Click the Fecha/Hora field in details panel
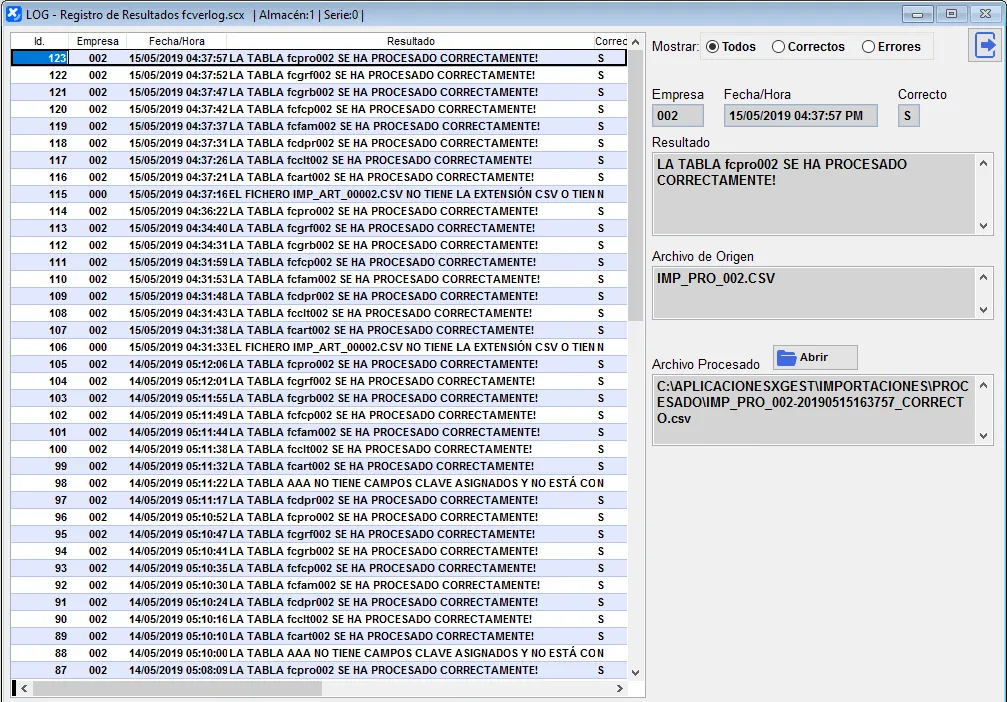 (x=800, y=116)
